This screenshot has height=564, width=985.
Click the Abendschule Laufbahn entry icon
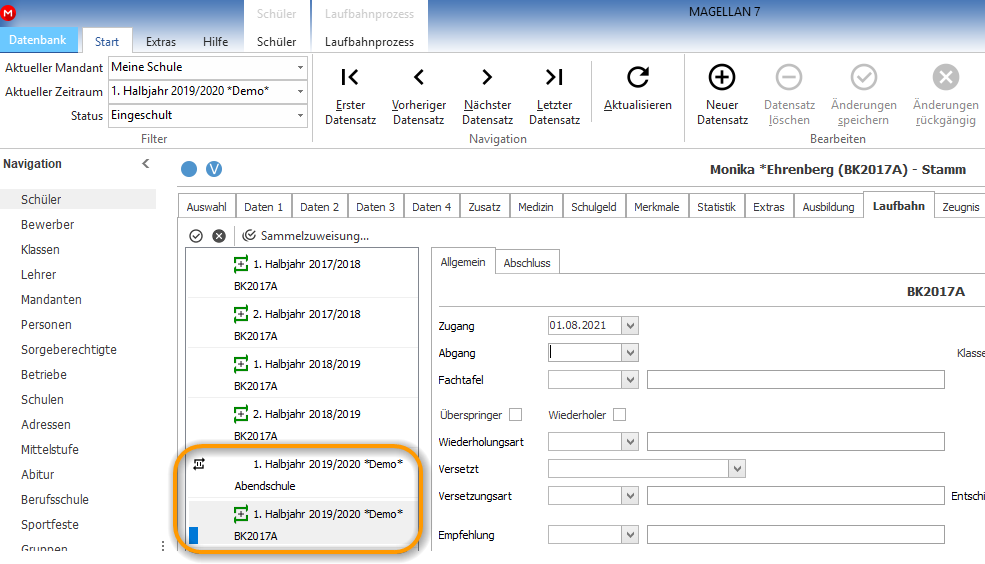pos(199,464)
